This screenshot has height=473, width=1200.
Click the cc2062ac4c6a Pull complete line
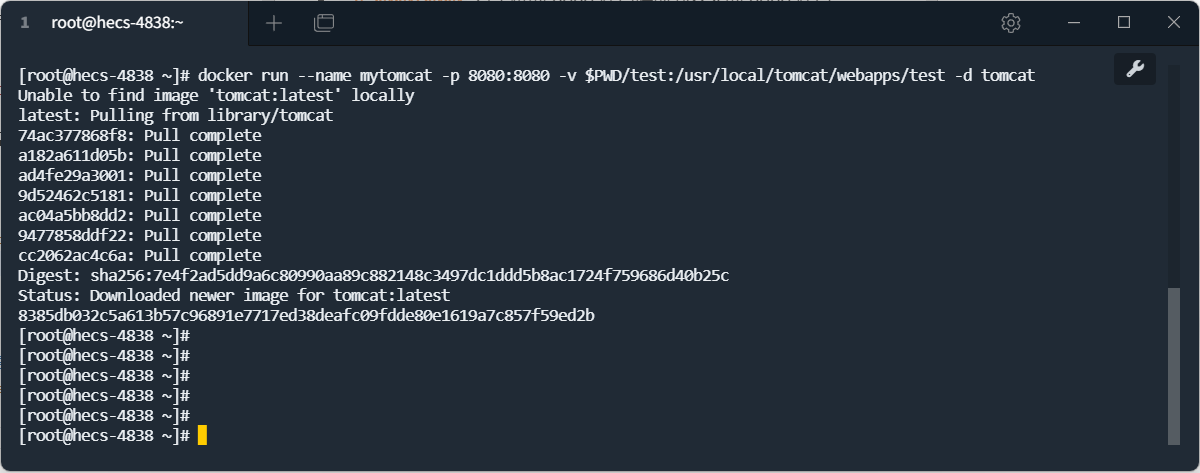pos(140,255)
